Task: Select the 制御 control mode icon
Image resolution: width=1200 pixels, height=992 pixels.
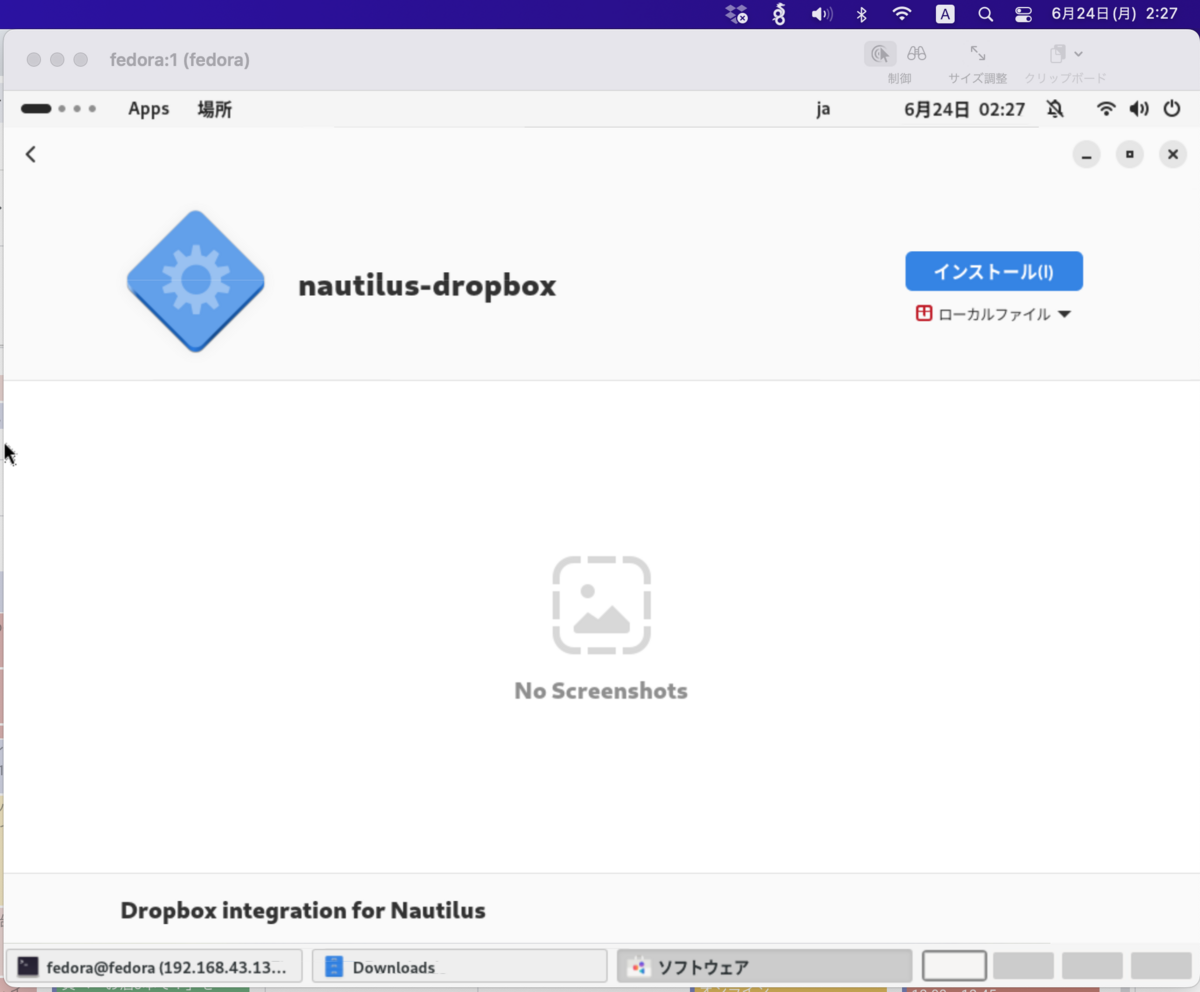Action: (x=880, y=54)
